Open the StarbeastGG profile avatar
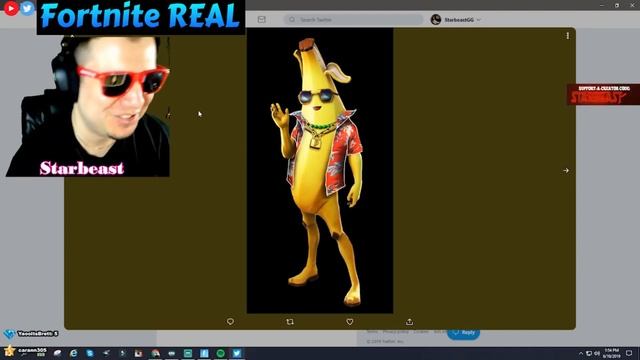640x360 pixels. [436, 20]
